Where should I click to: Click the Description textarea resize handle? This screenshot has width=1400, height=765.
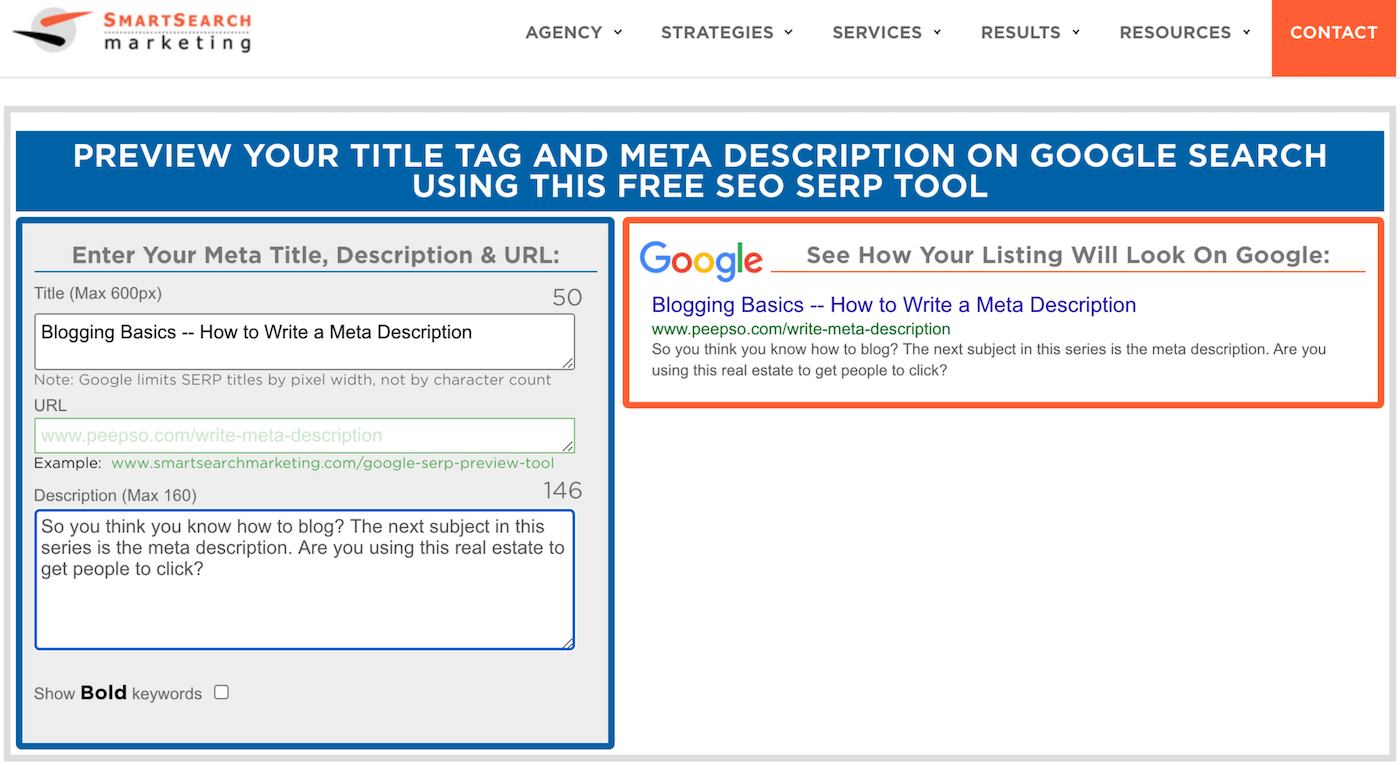tap(569, 644)
